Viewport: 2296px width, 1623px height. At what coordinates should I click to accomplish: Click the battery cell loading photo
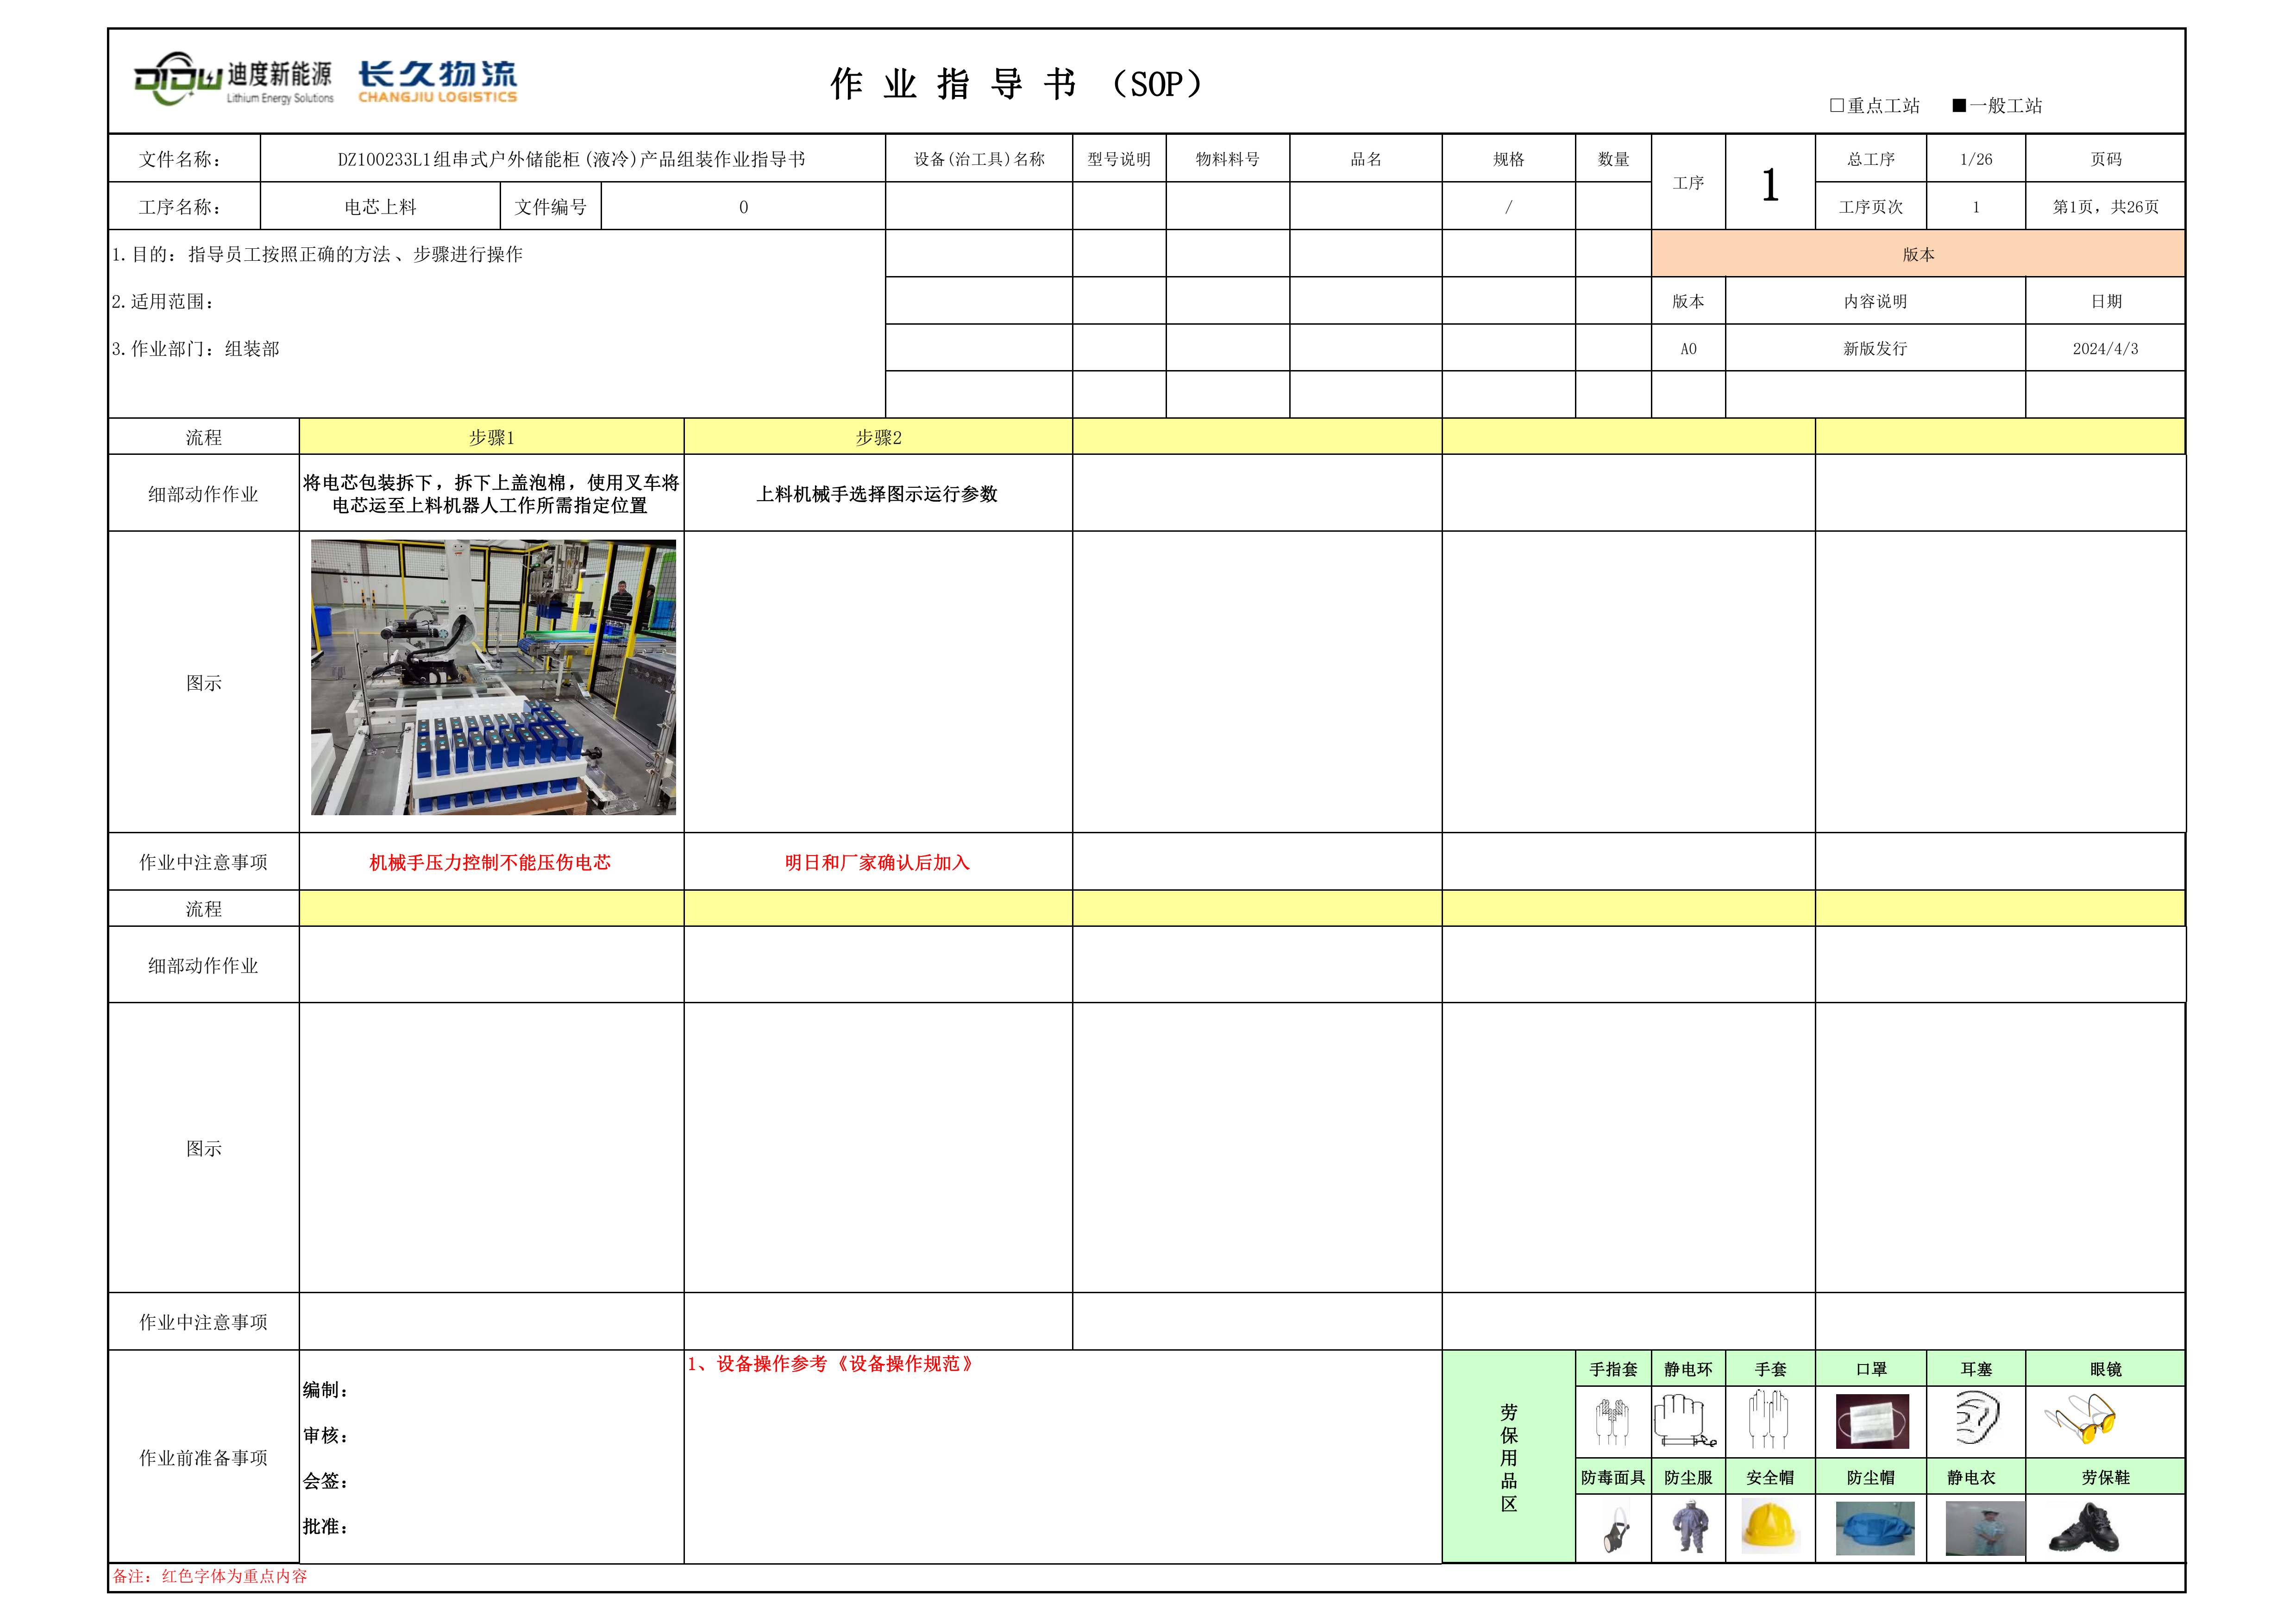click(x=493, y=677)
